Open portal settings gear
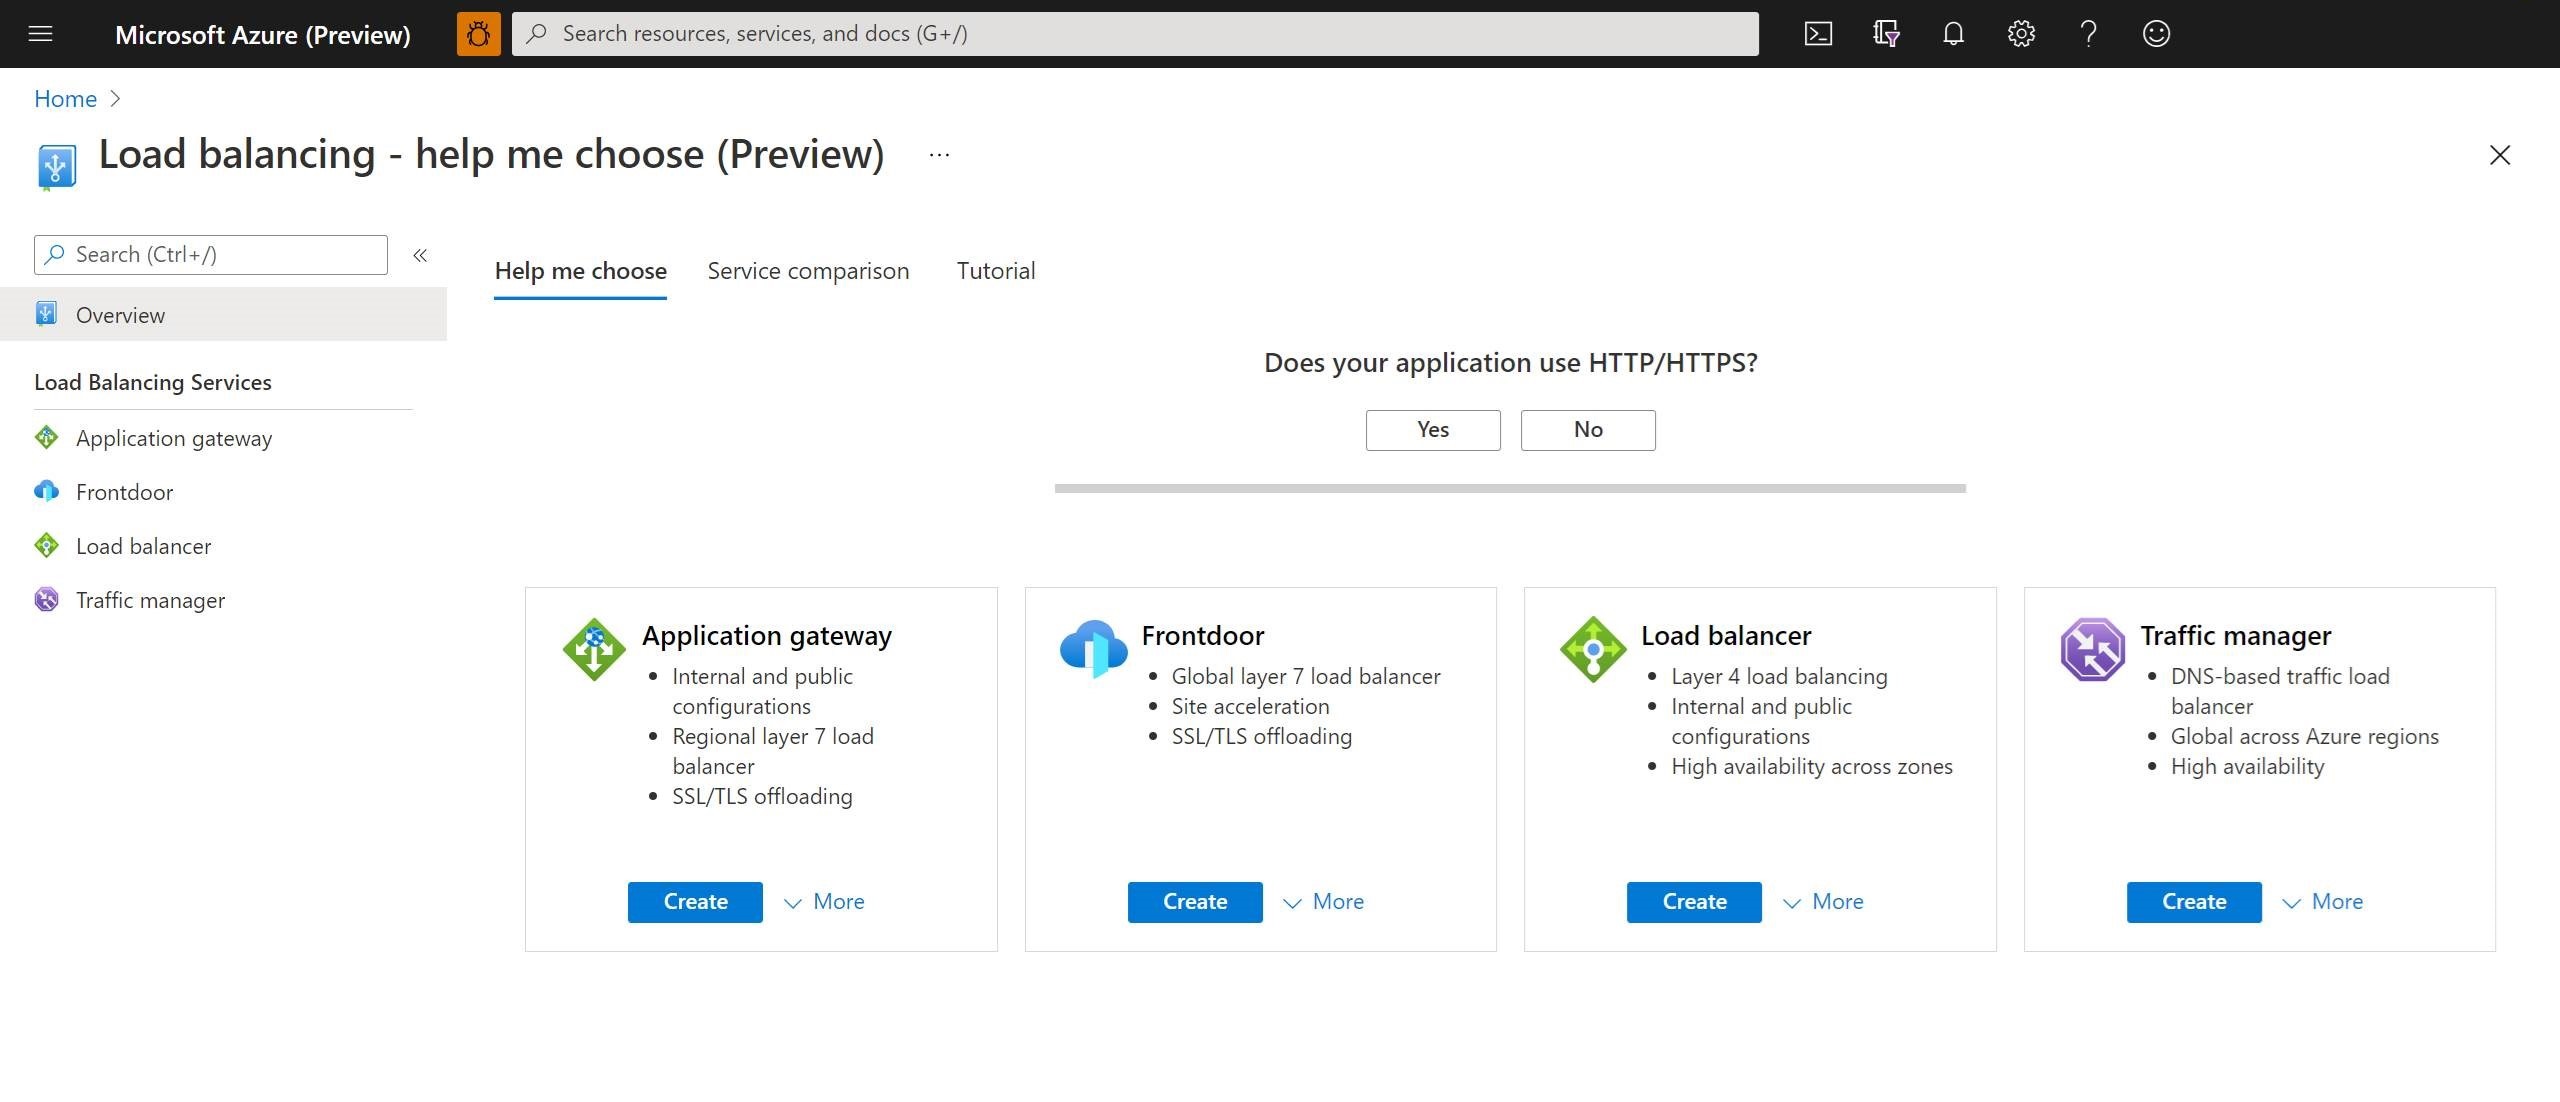This screenshot has width=2560, height=1102. tap(2020, 34)
